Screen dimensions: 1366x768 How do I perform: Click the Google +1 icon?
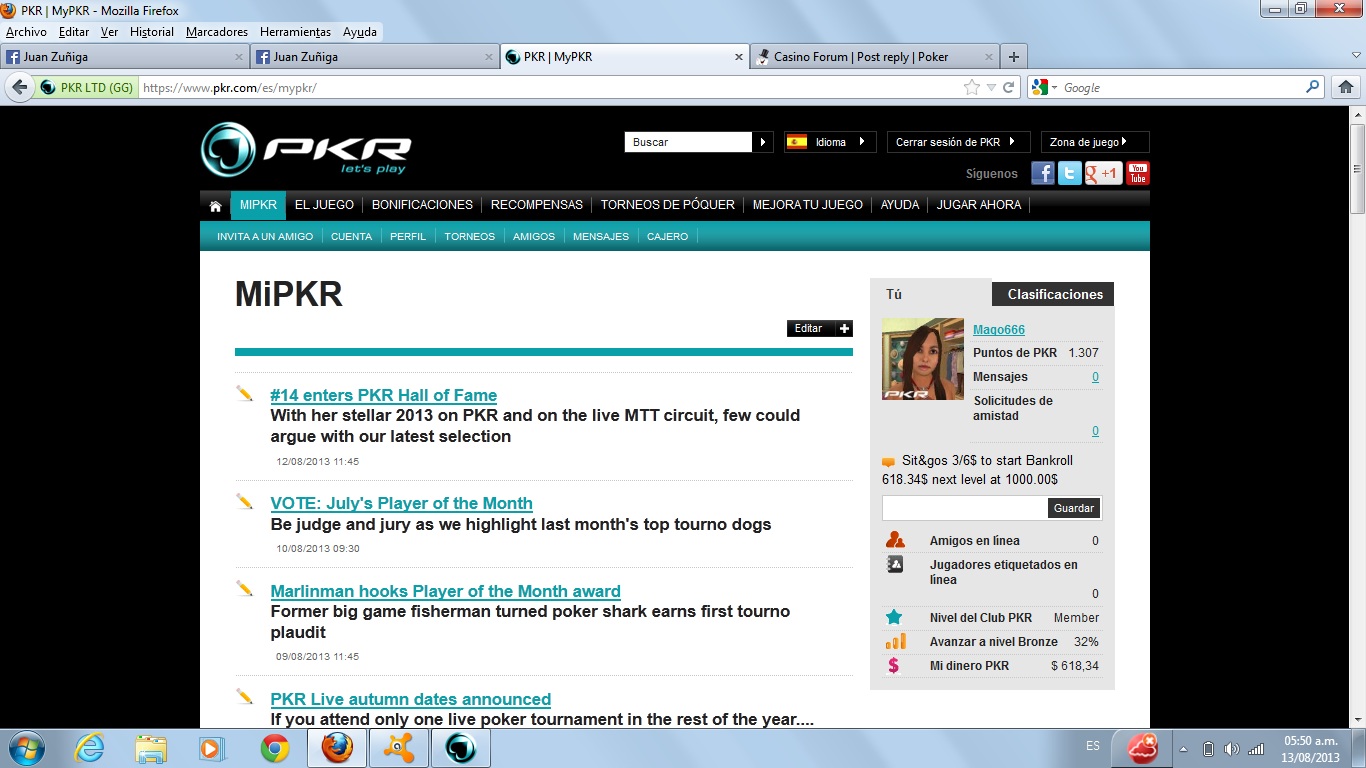point(1103,173)
